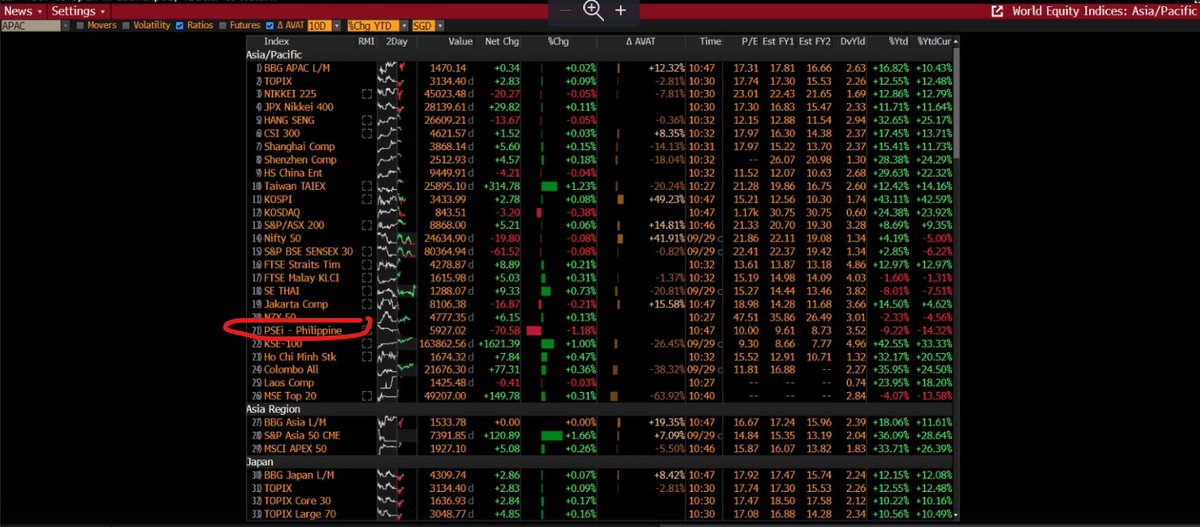This screenshot has width=1200, height=527.
Task: Toggle RMI box for Ho Chi Minh Stk
Action: [x=367, y=356]
